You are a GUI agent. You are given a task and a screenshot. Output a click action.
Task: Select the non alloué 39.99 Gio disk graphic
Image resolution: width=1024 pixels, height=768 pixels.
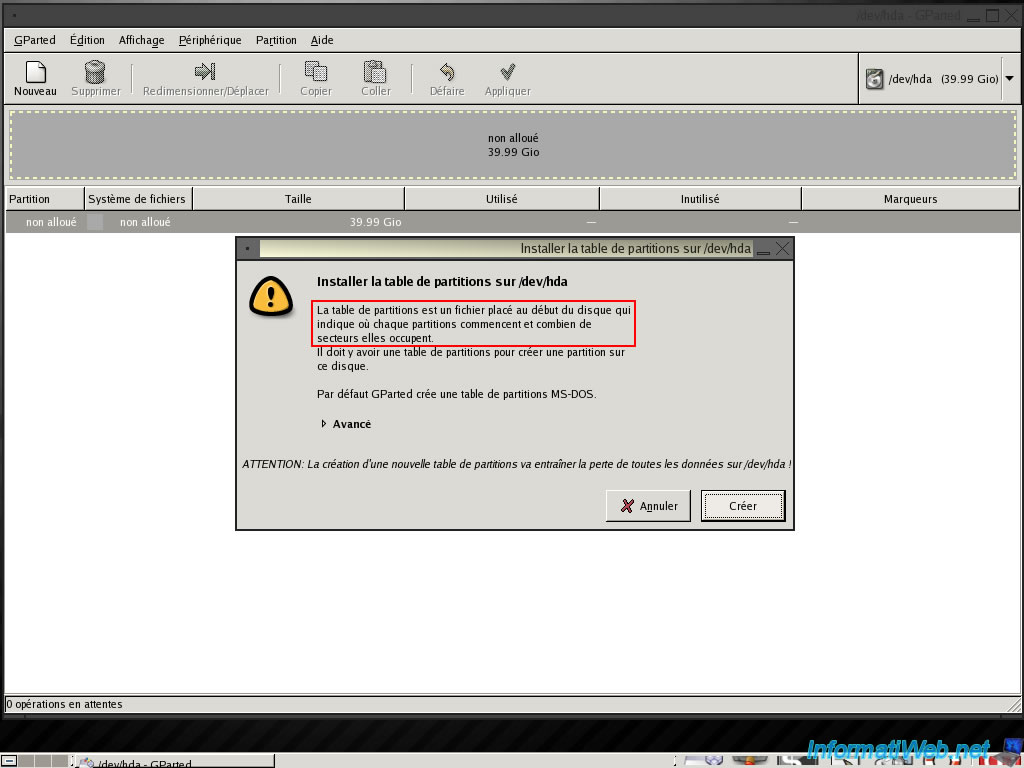tap(513, 145)
